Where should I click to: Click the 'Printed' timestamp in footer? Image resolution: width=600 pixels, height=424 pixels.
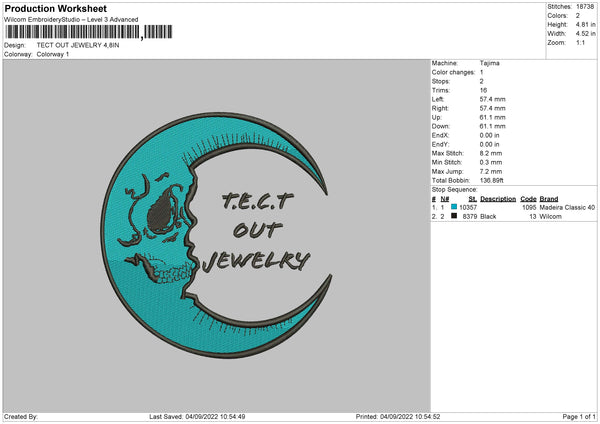tap(398, 417)
